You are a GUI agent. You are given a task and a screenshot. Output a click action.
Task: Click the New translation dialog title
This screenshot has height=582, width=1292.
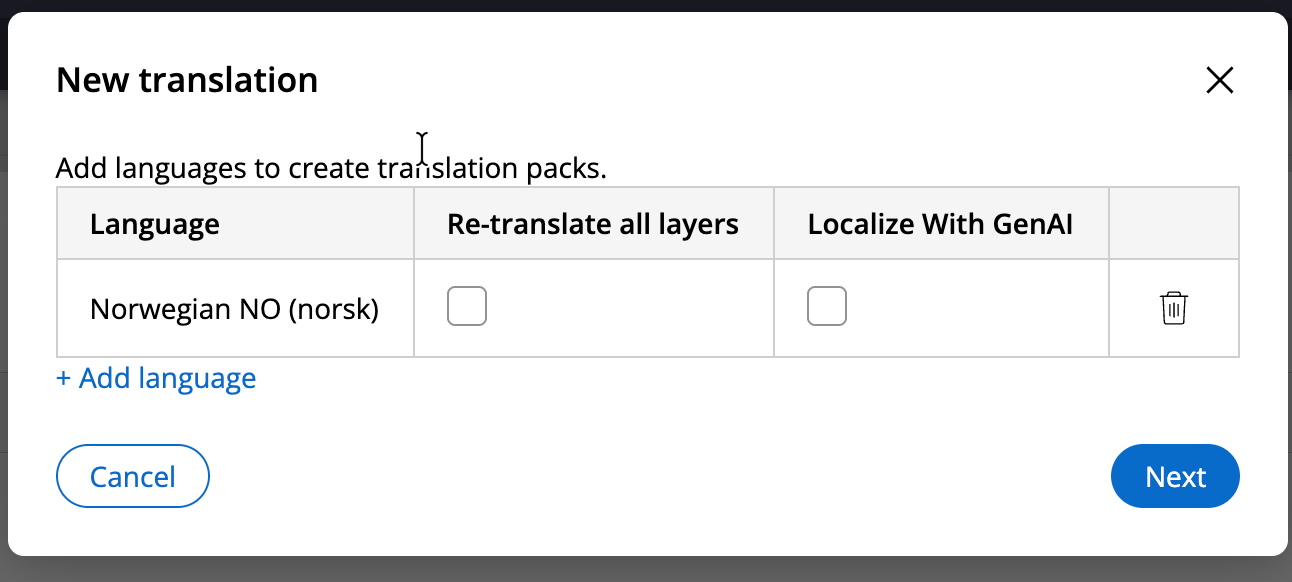[187, 80]
